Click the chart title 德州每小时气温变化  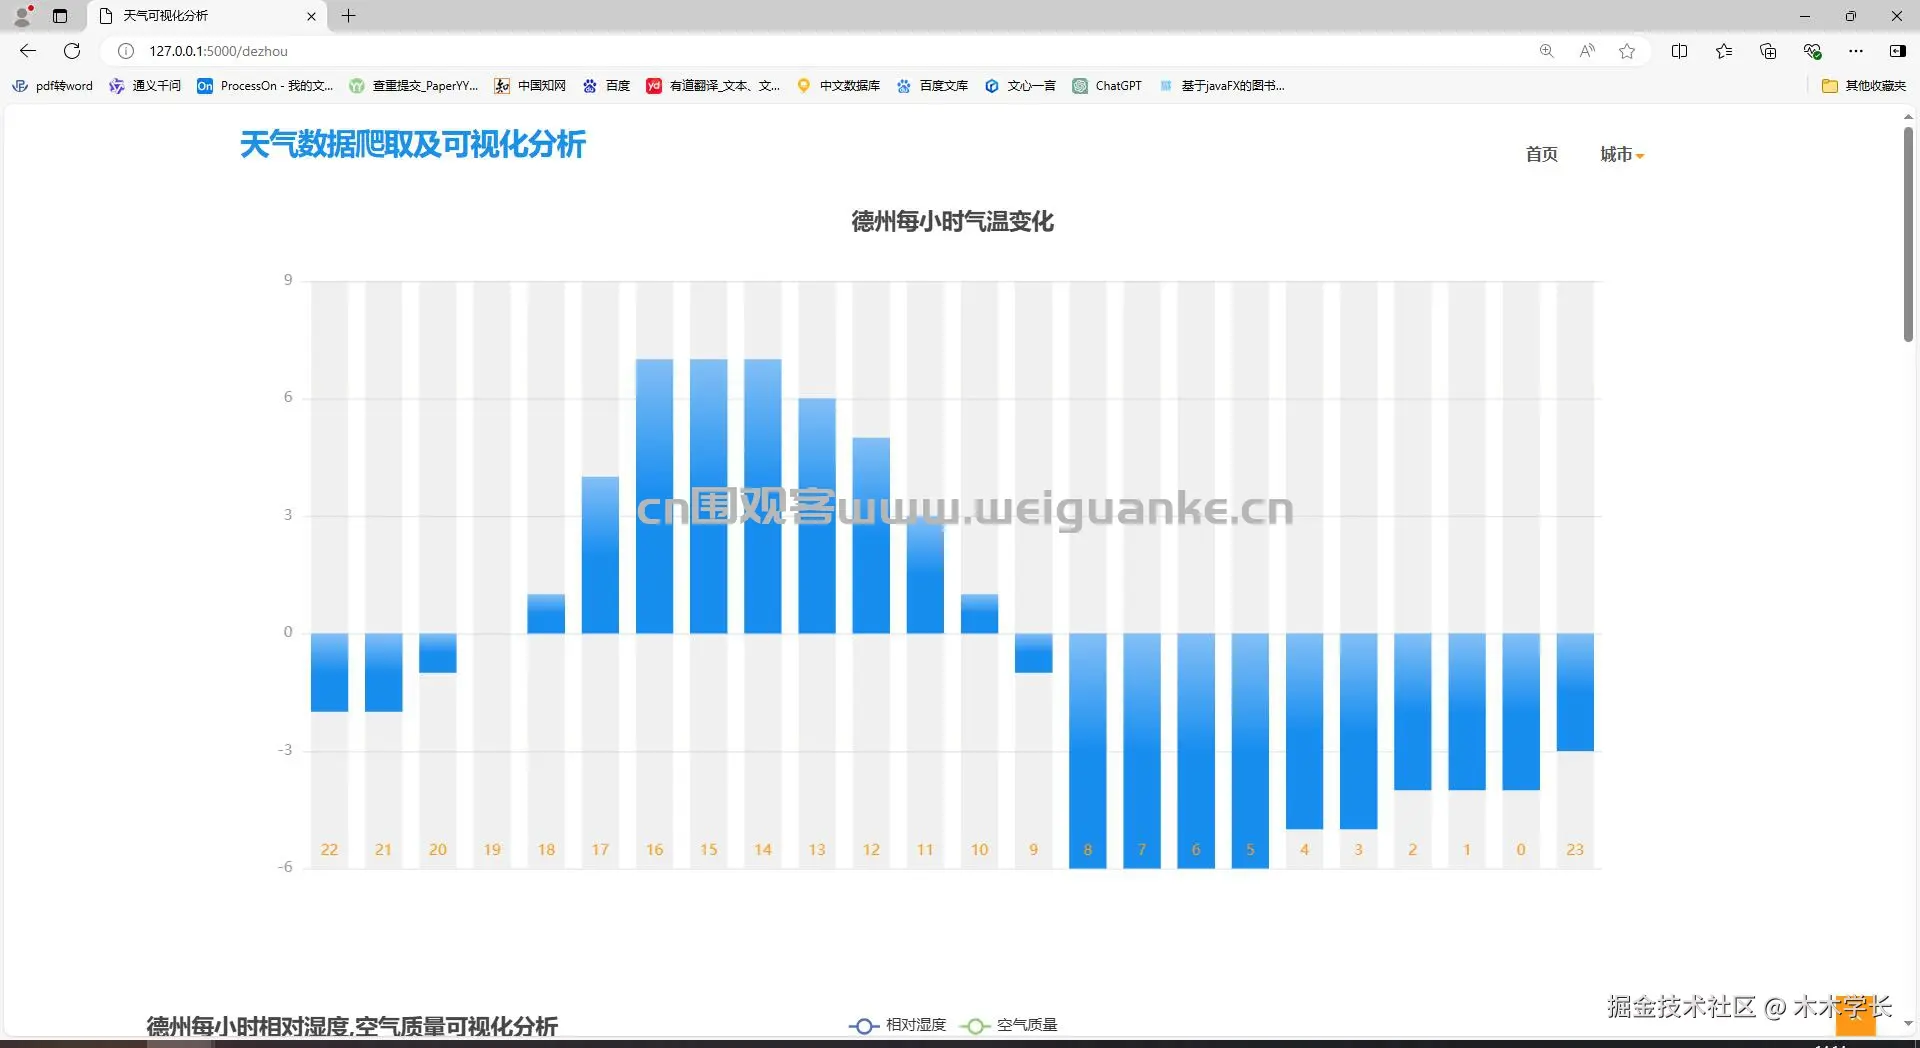952,221
